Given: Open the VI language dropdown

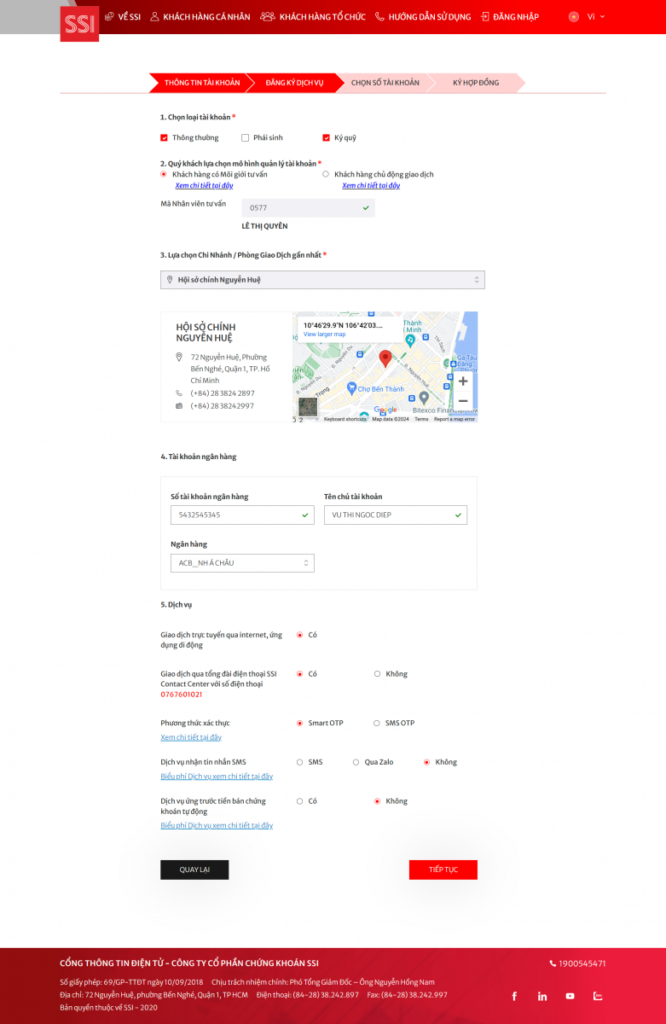Looking at the screenshot, I should pos(595,17).
